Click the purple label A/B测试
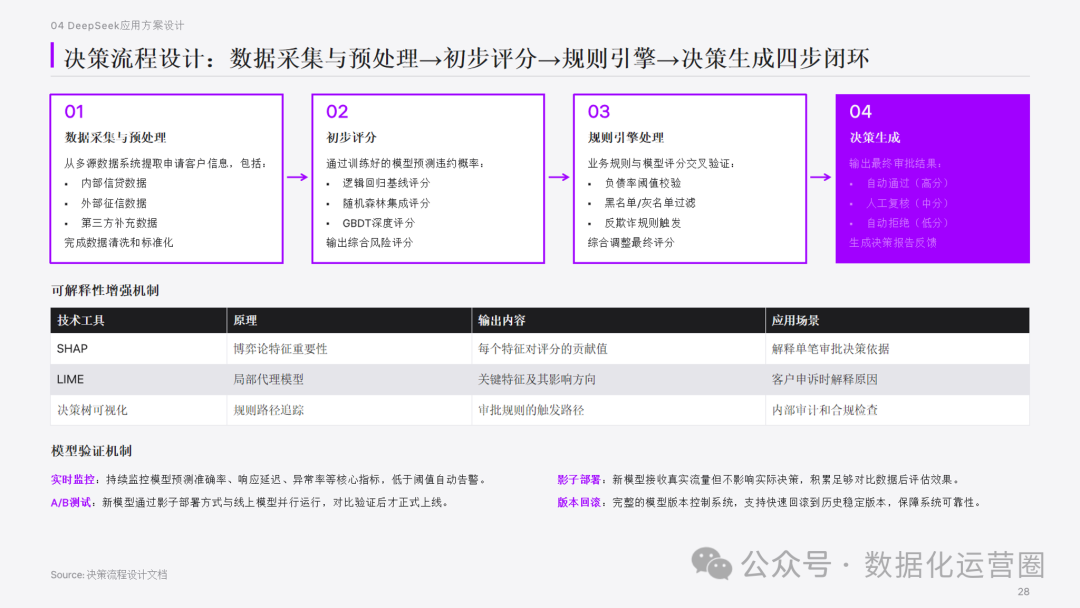The height and width of the screenshot is (608, 1080). 70,503
